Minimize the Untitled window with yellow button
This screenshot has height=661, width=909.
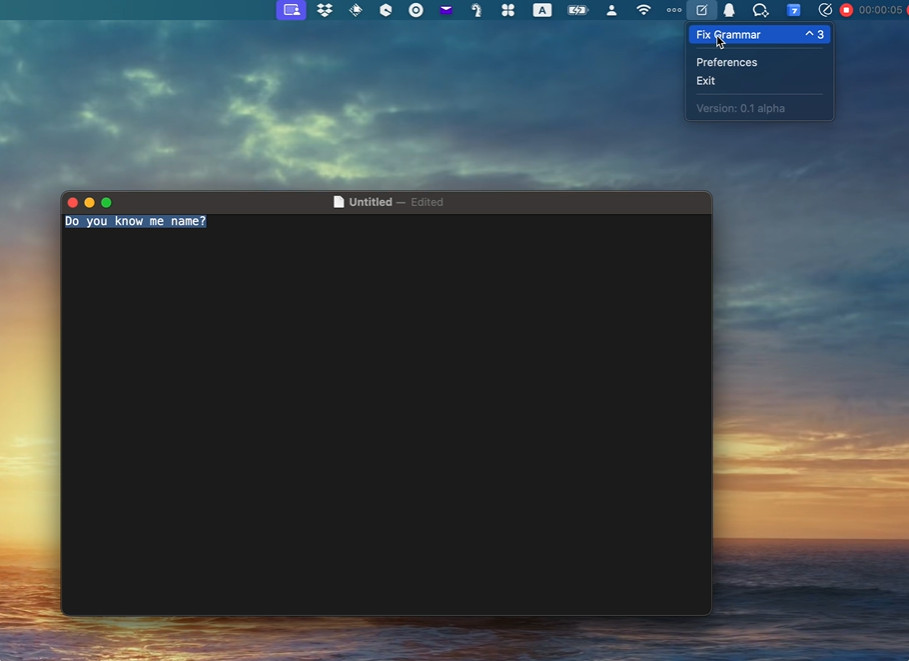click(x=89, y=202)
